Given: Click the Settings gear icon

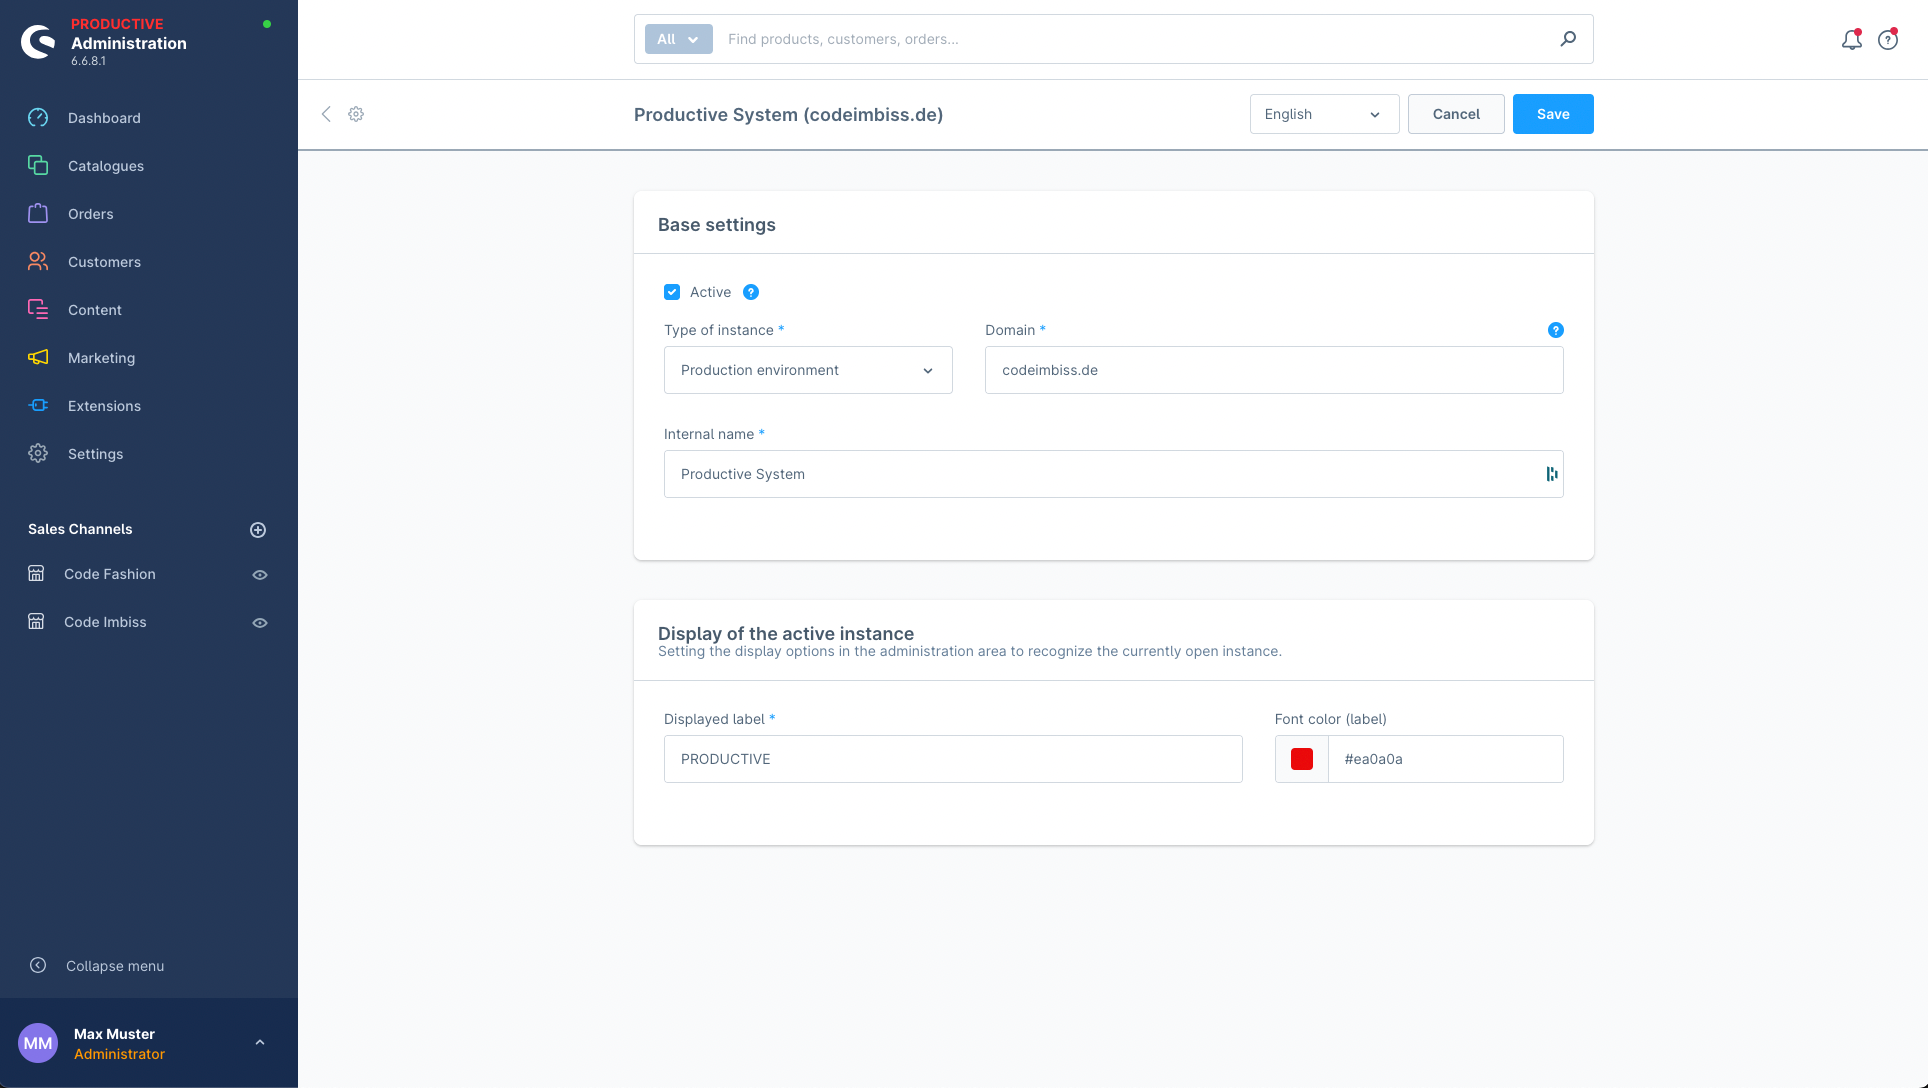Looking at the screenshot, I should coord(355,114).
